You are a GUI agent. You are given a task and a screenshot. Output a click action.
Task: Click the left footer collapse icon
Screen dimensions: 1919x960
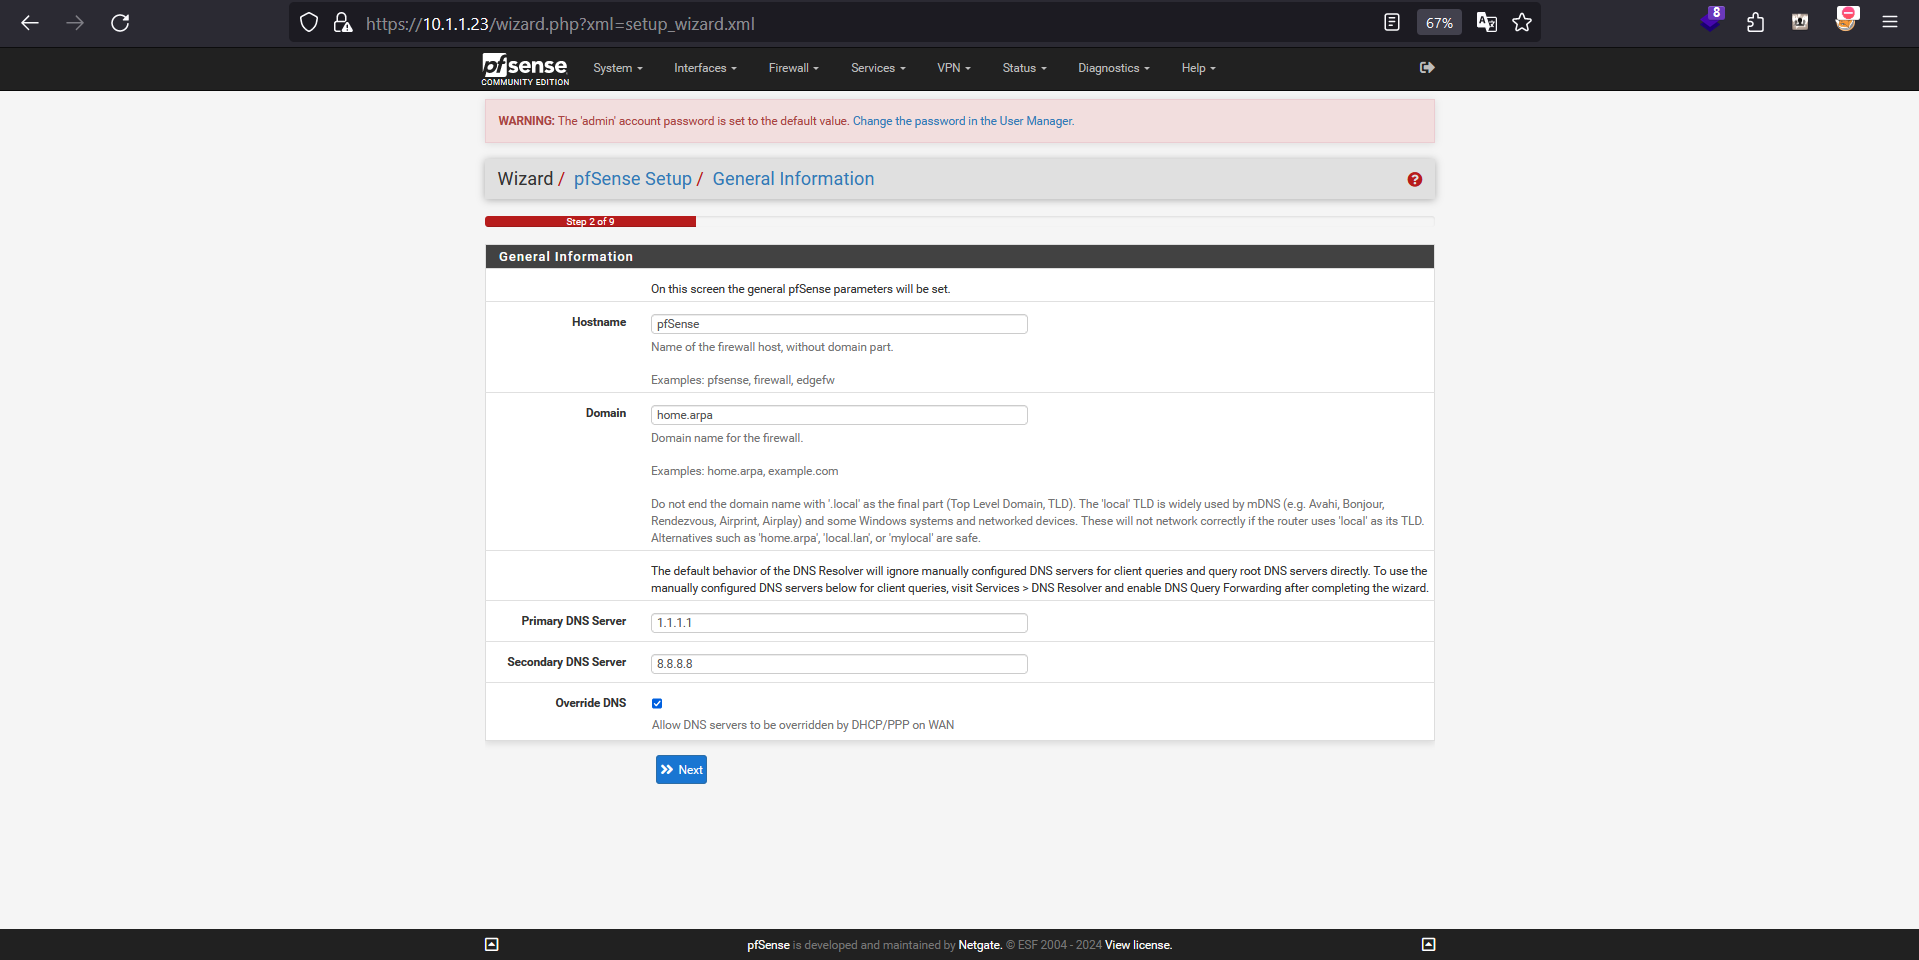[x=491, y=944]
